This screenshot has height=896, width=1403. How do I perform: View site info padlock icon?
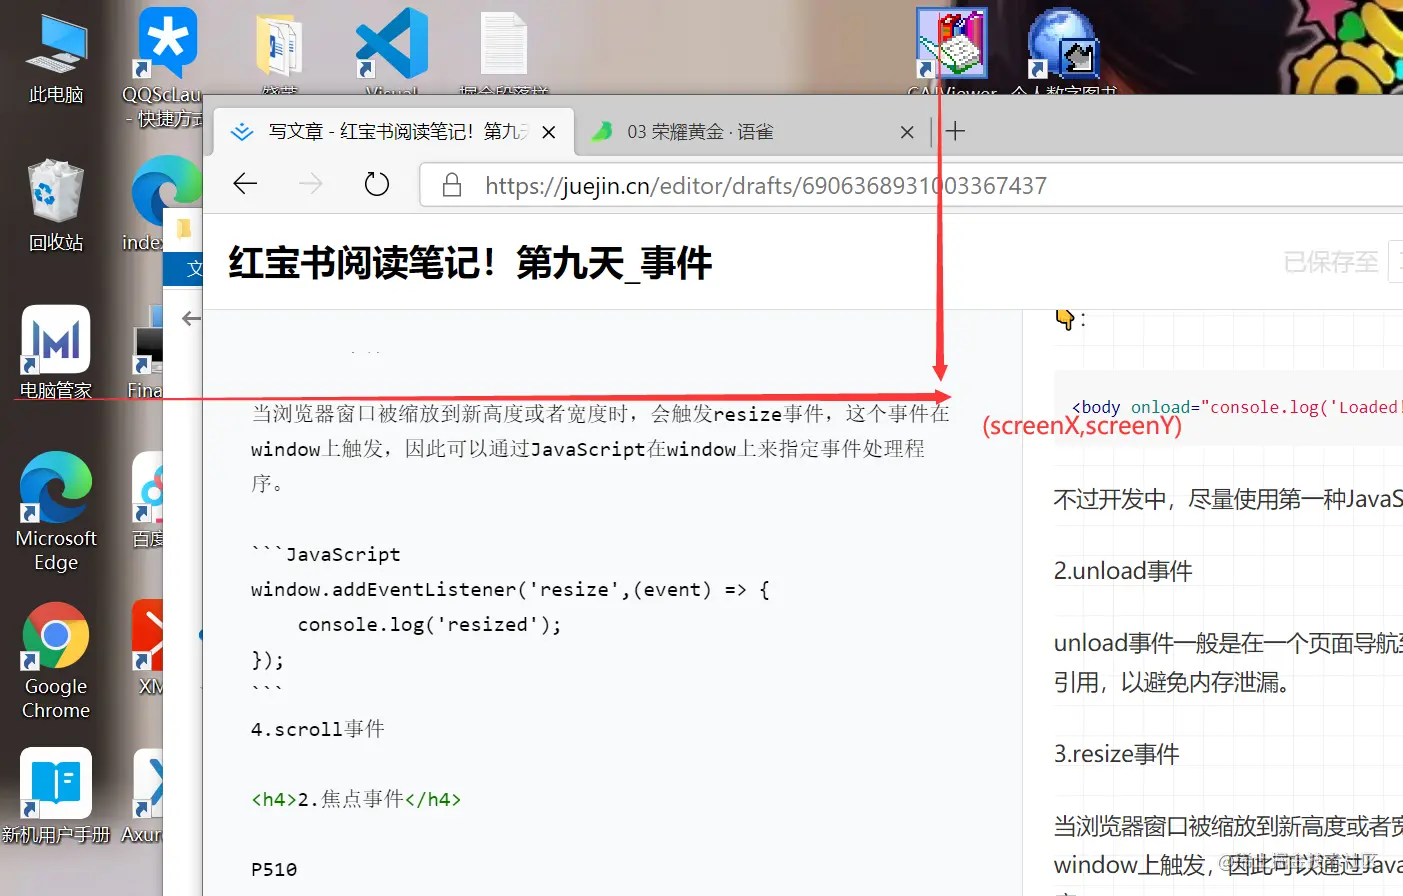point(452,185)
